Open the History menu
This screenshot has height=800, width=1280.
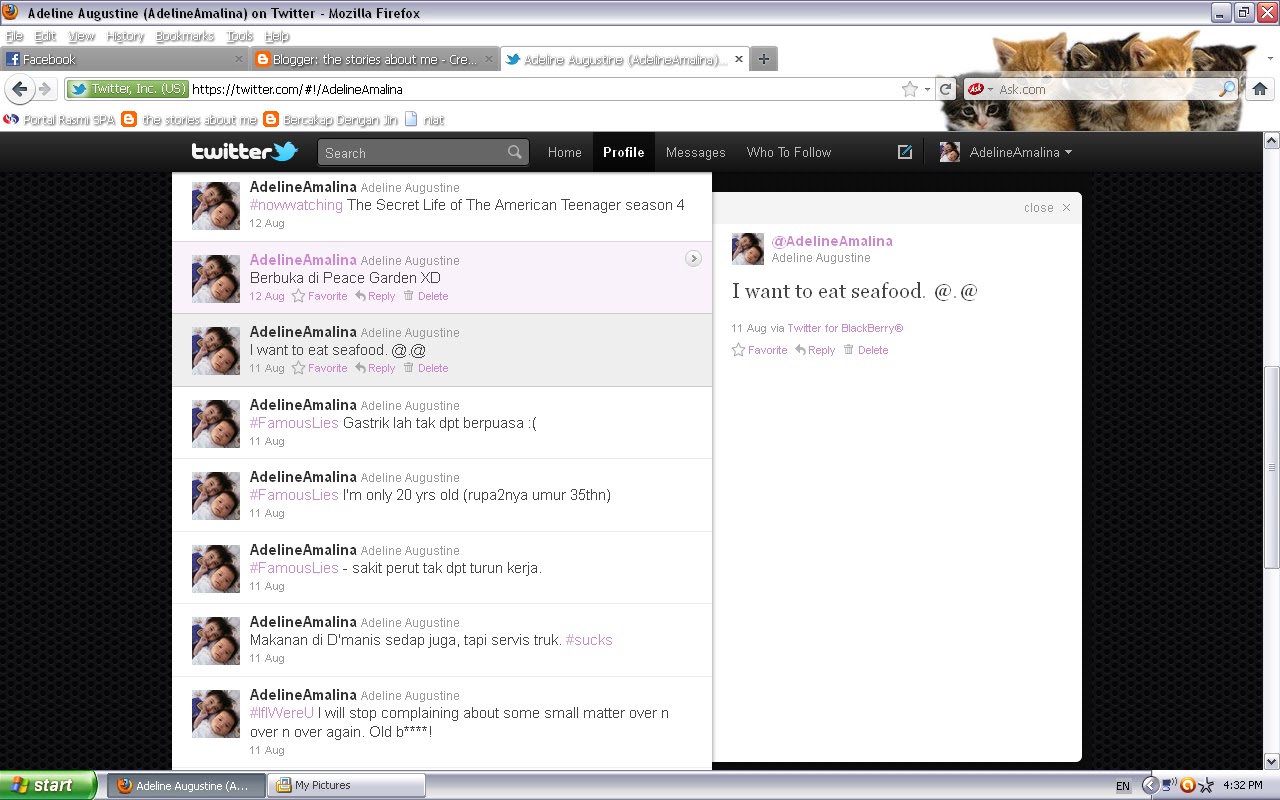[126, 36]
